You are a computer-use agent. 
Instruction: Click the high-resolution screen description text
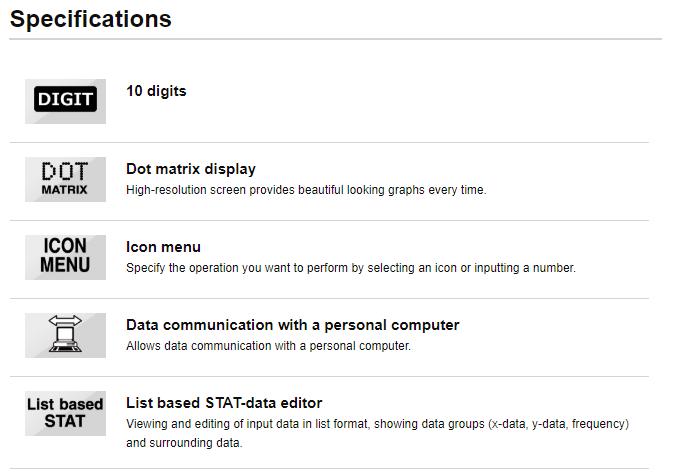coord(306,190)
